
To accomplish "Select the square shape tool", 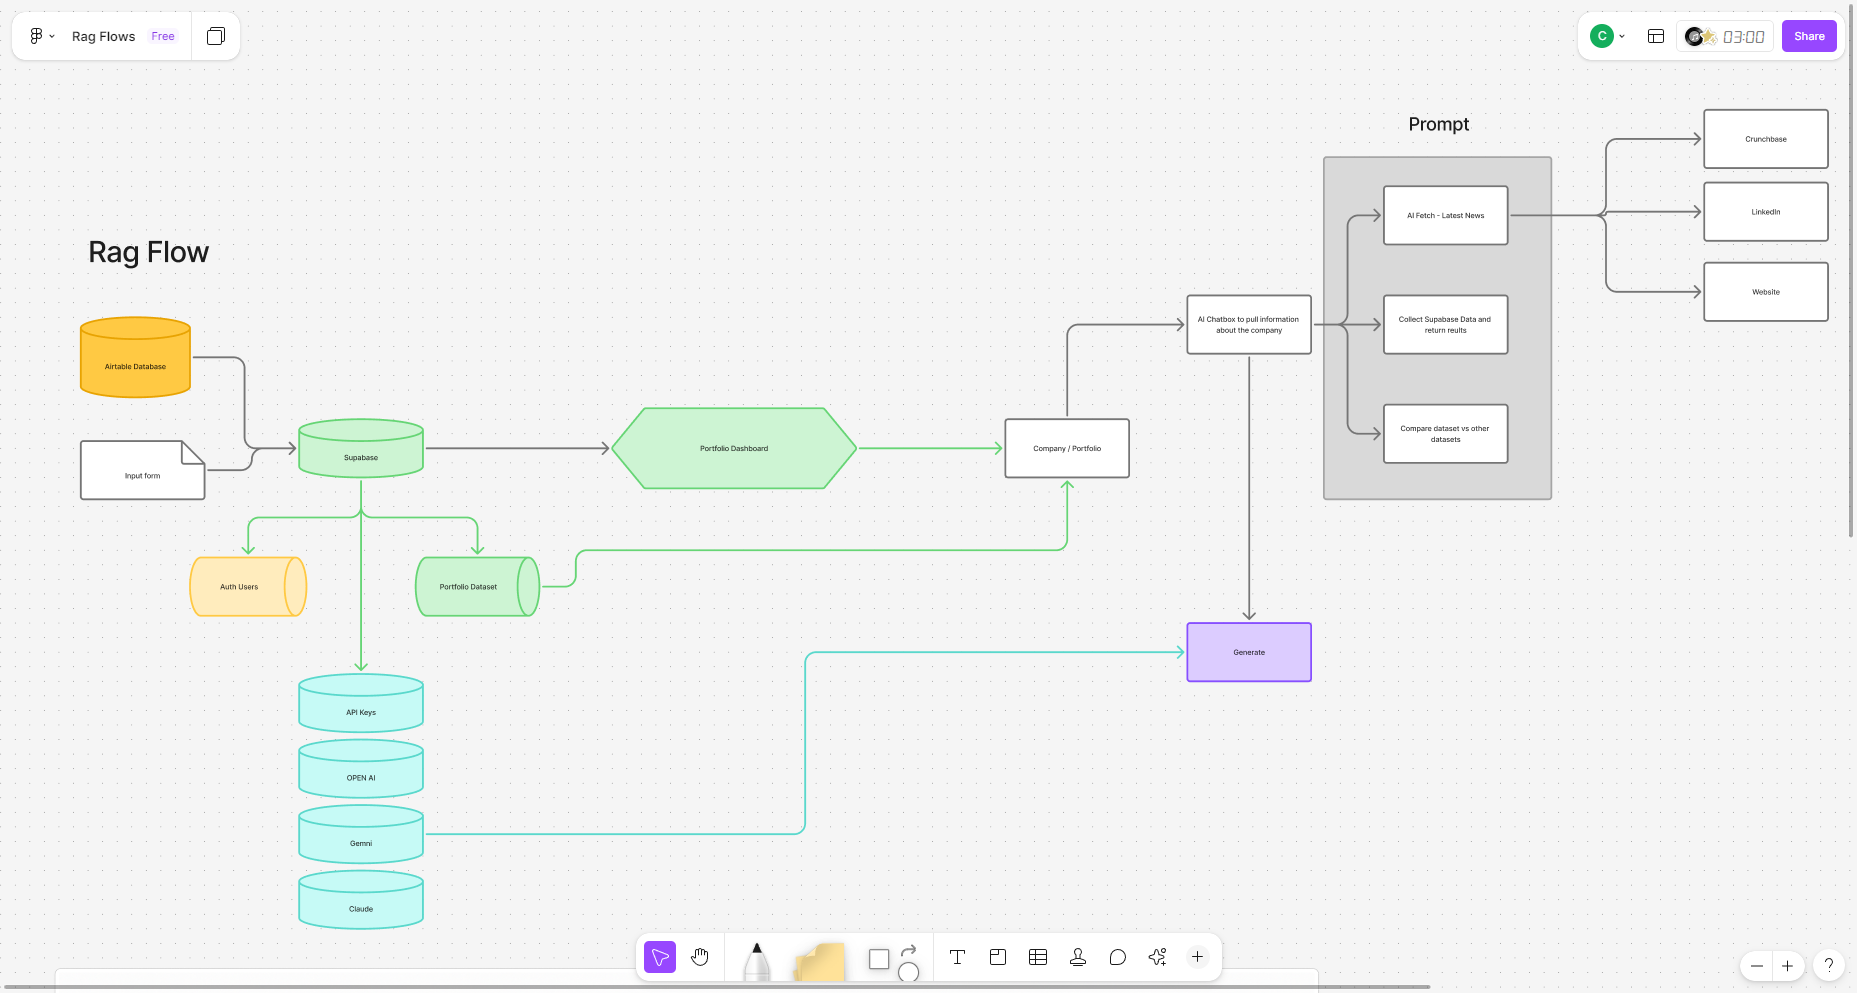I will (x=879, y=959).
